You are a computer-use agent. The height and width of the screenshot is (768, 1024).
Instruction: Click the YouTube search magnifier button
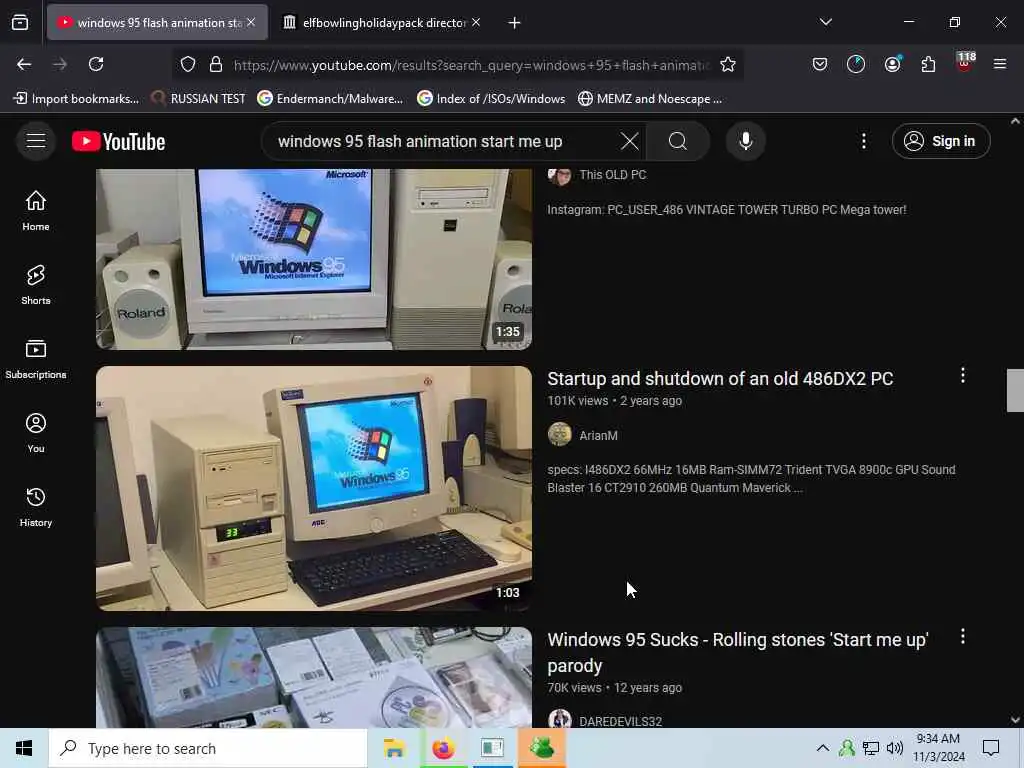coord(678,141)
